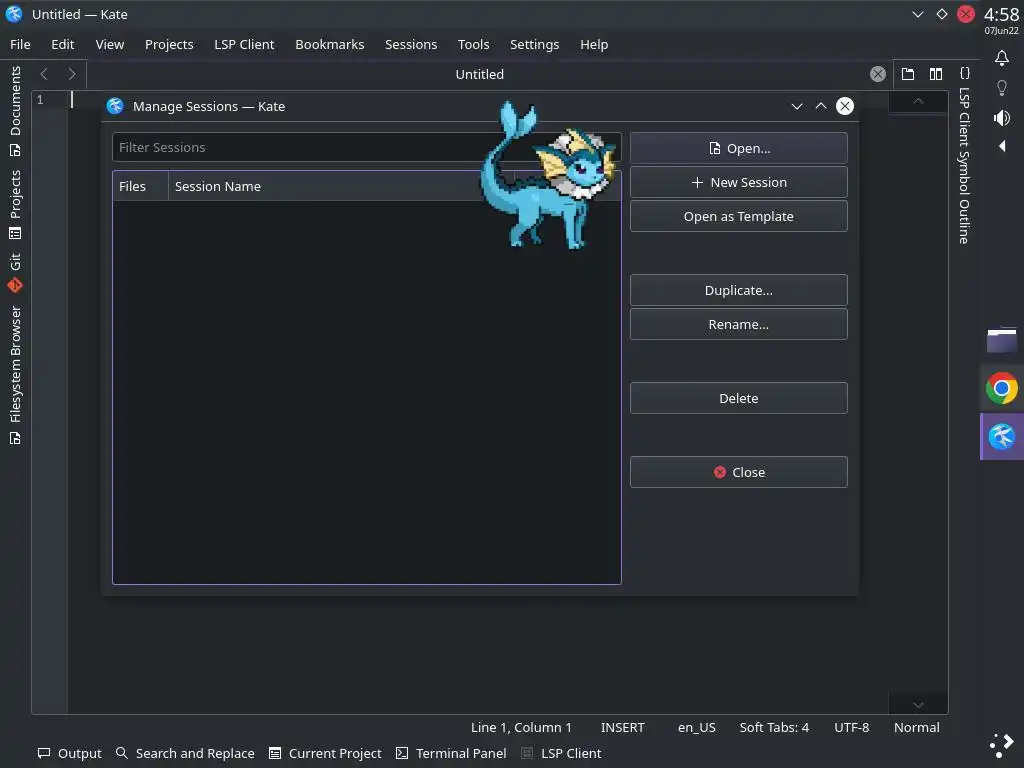This screenshot has width=1024, height=768.
Task: Click the lightbulb icon in system tray
Action: tap(1002, 88)
